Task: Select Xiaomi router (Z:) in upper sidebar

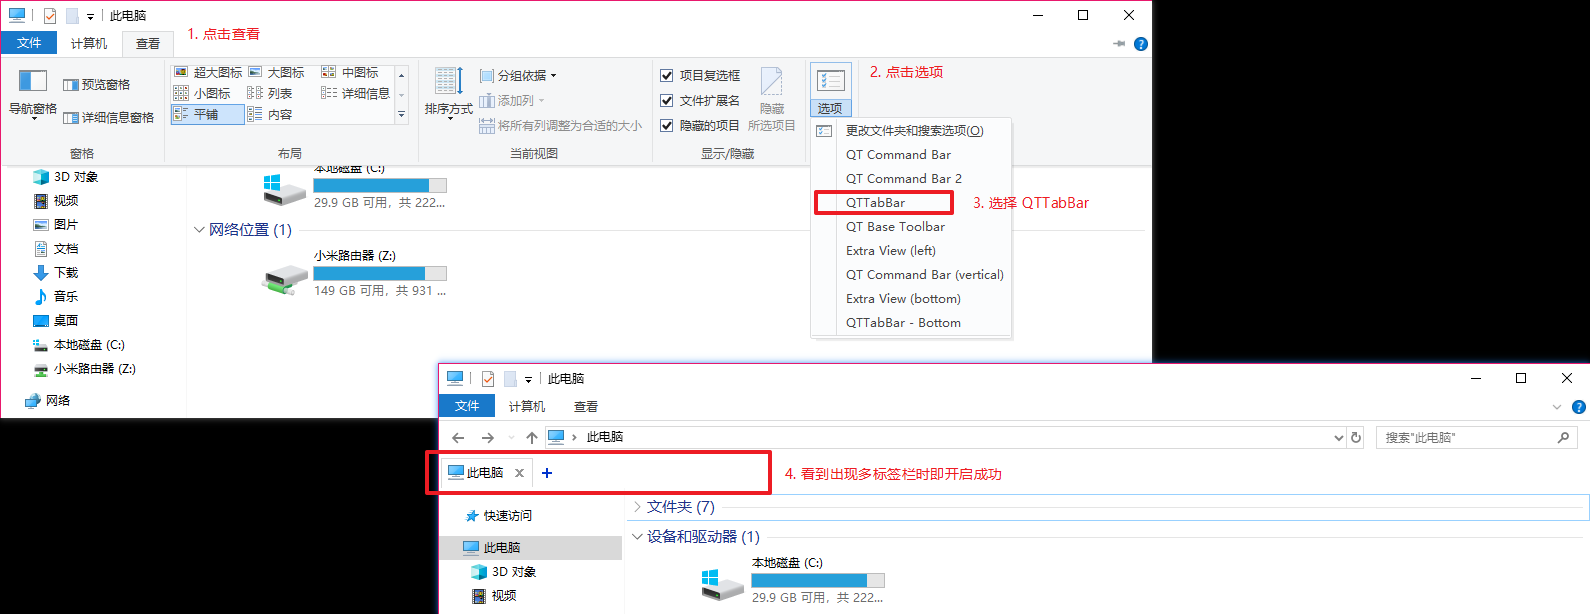Action: [x=84, y=369]
